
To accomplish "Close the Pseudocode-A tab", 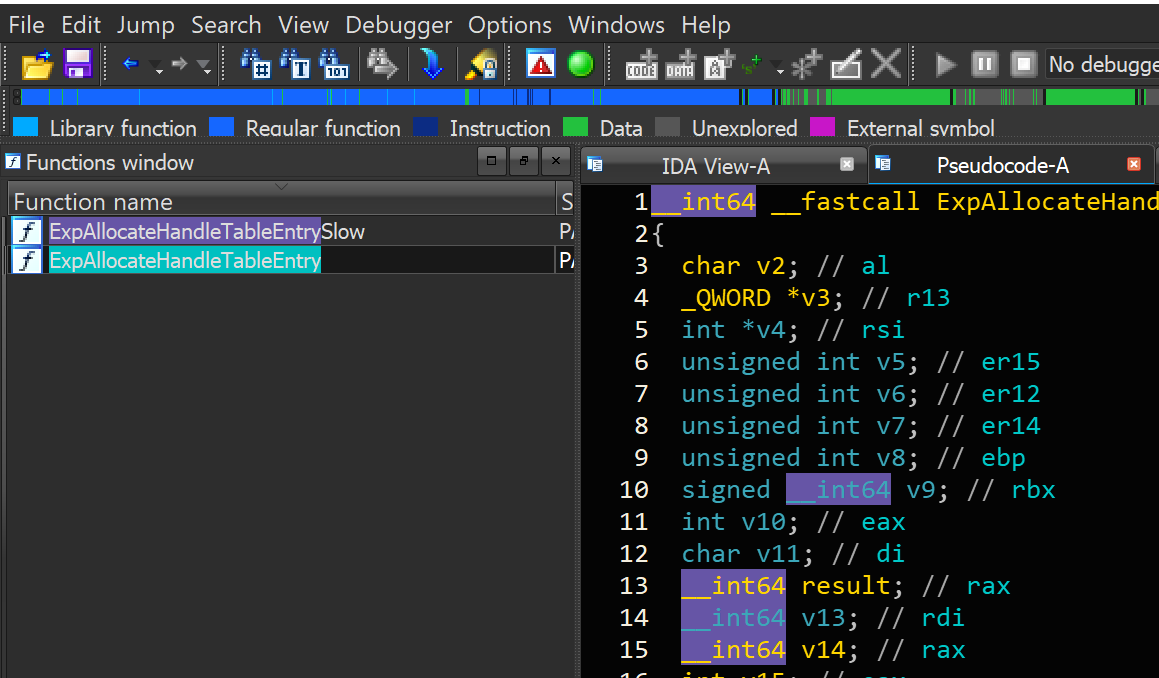I will coord(1134,164).
